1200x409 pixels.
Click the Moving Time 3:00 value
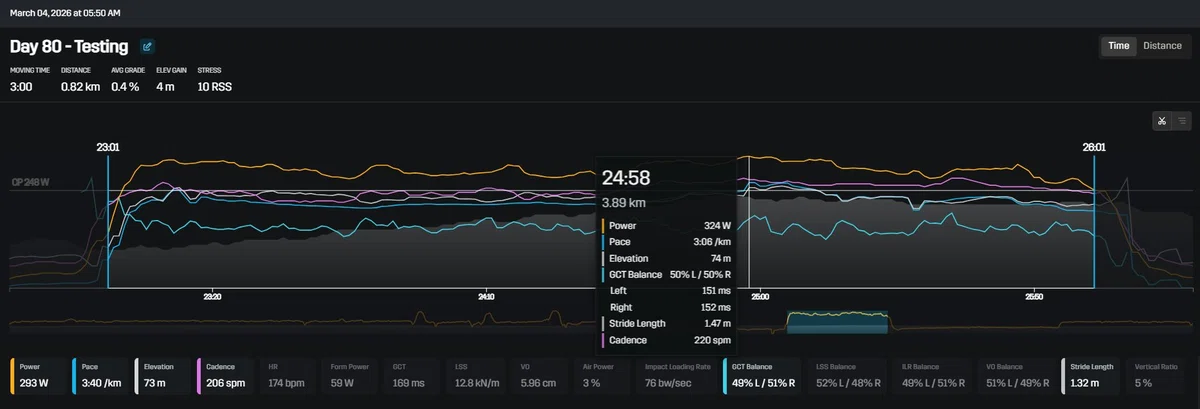[x=21, y=87]
